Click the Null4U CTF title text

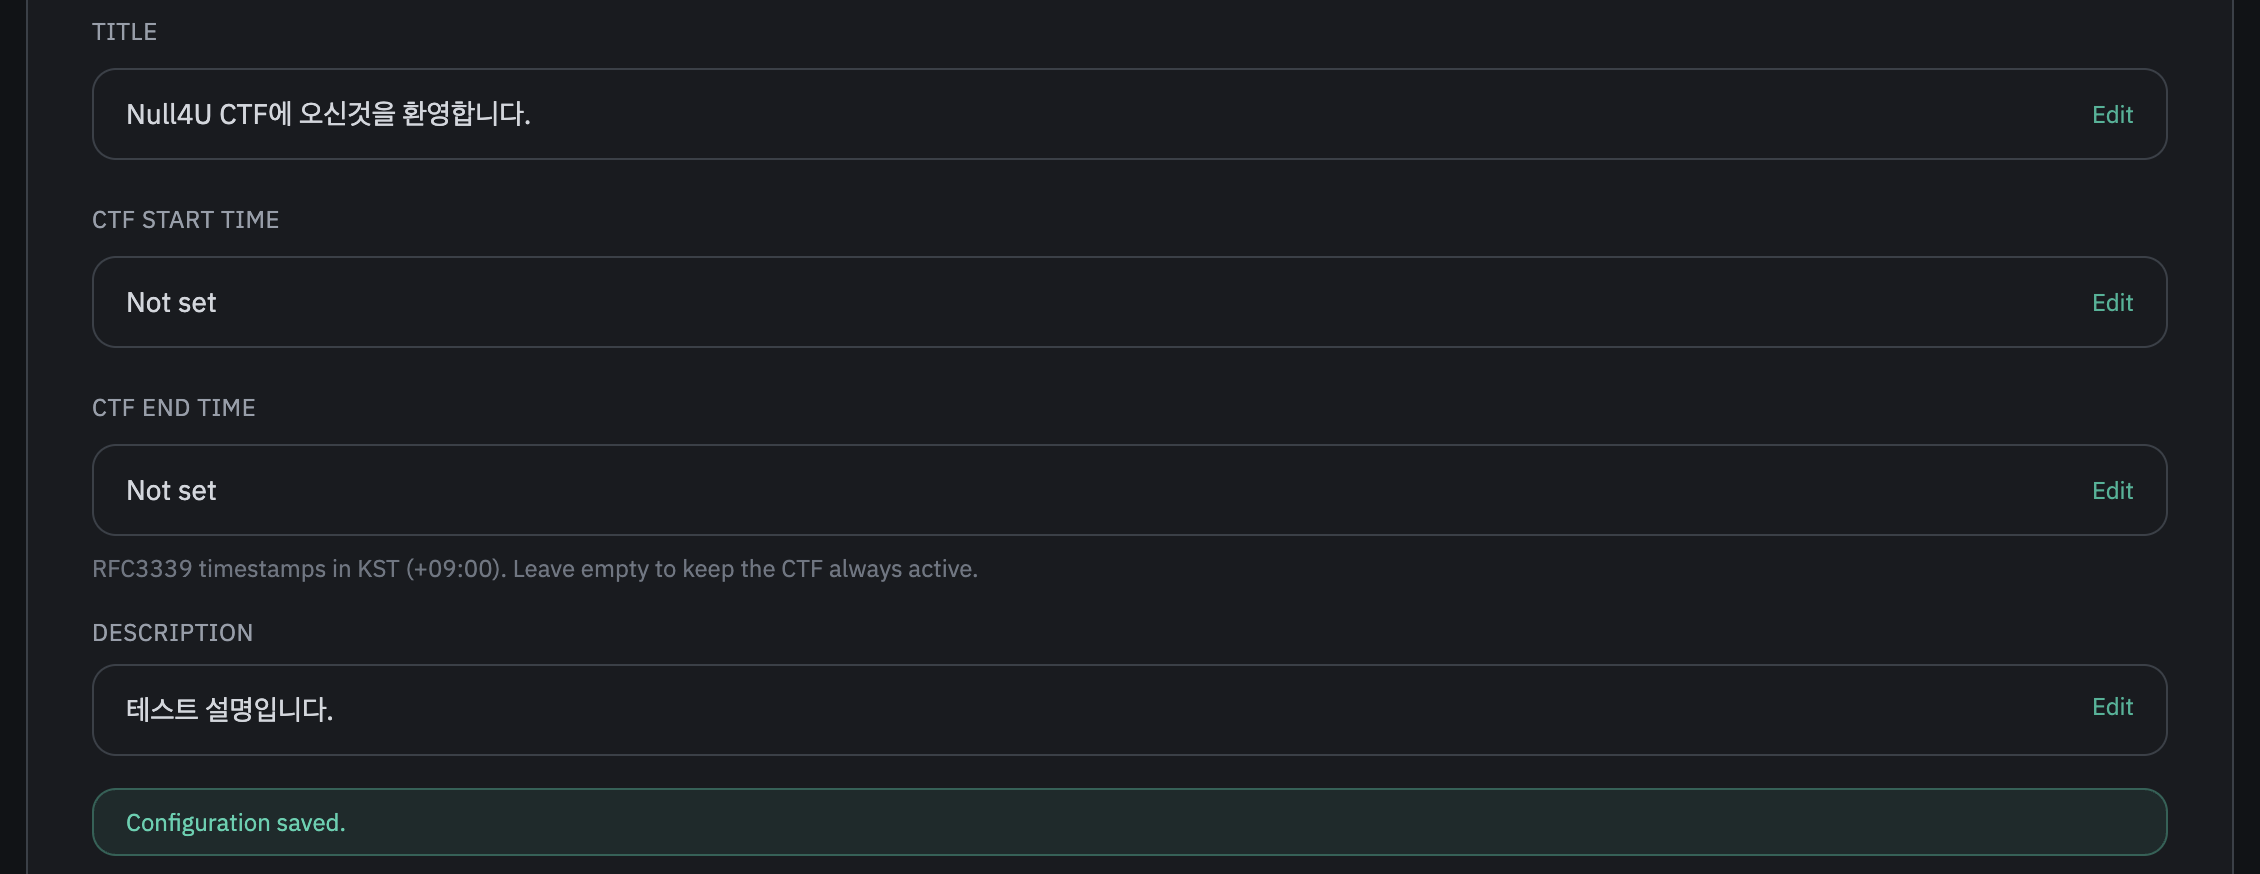pos(328,114)
